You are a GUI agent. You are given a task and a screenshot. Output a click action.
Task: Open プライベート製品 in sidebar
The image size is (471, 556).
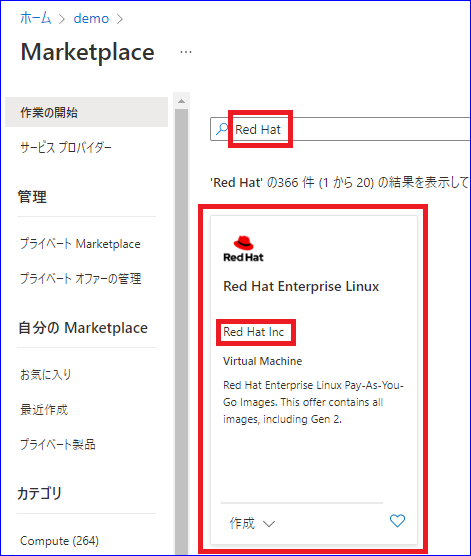(58, 444)
